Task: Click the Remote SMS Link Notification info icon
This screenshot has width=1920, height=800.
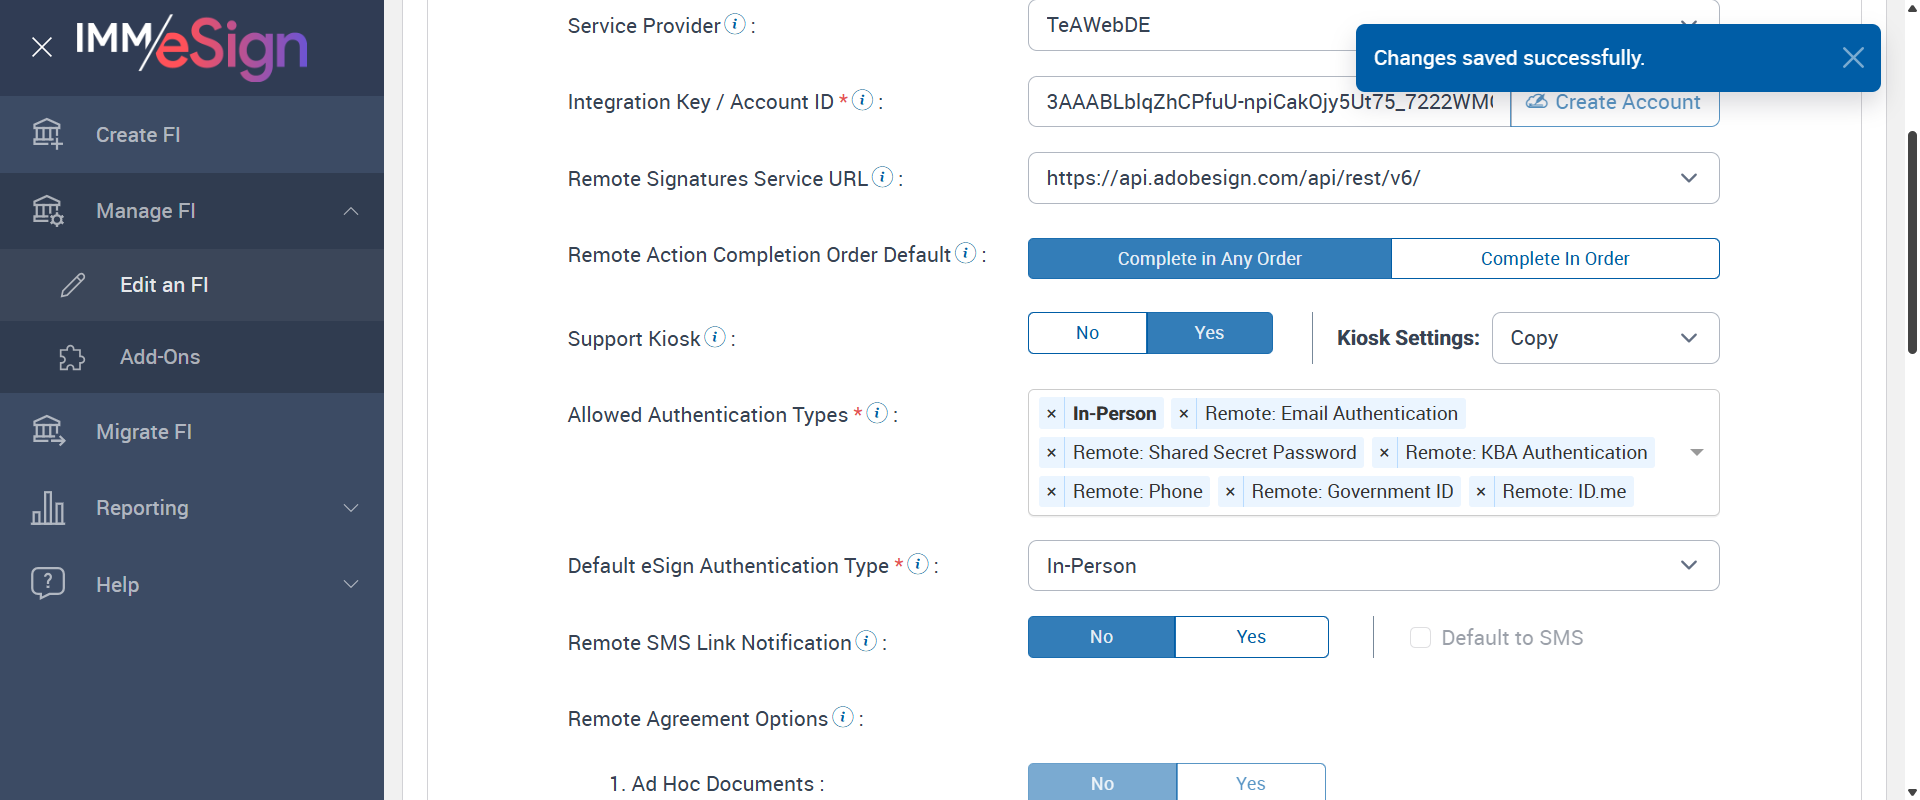Action: (x=866, y=641)
